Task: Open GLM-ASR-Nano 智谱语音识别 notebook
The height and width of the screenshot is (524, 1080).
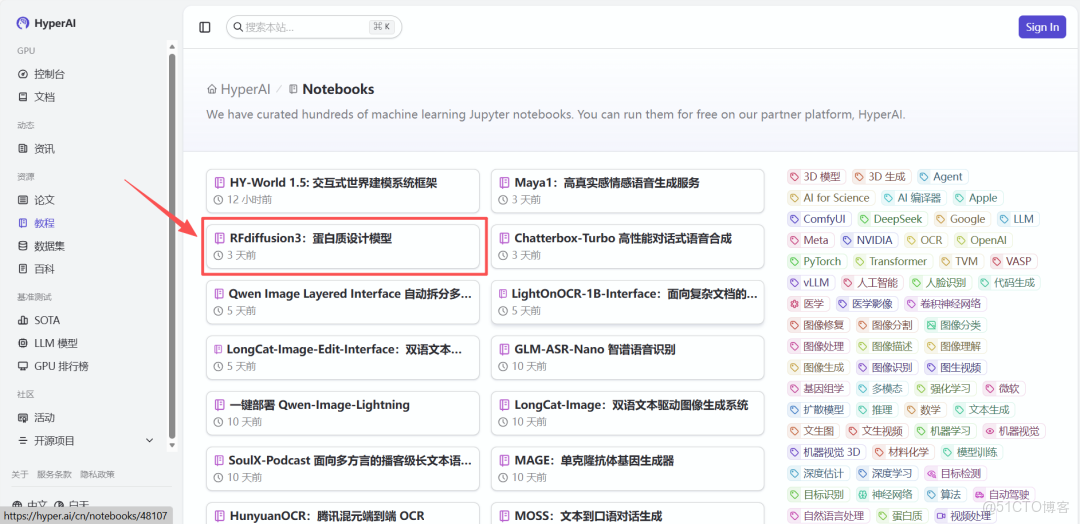Action: tap(627, 357)
